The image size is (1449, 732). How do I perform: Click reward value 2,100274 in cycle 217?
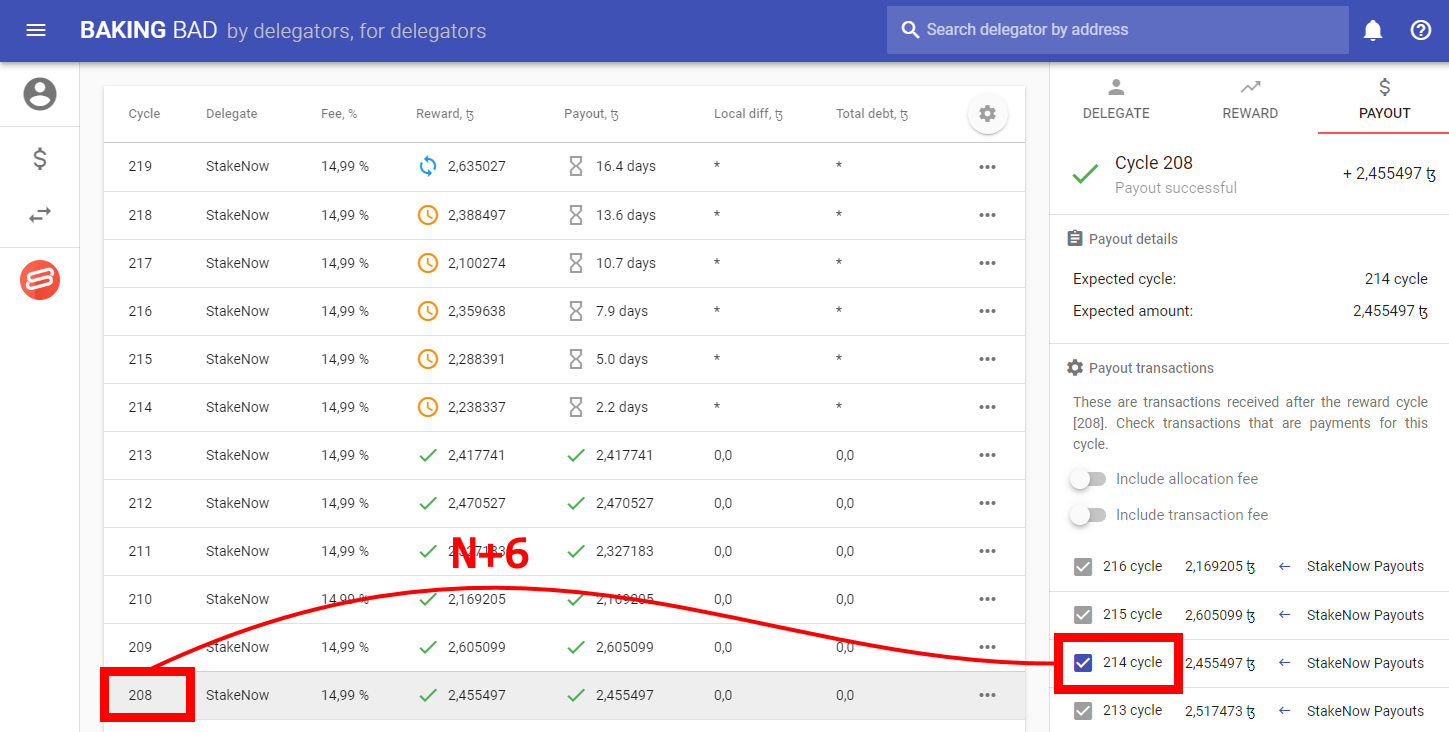477,263
